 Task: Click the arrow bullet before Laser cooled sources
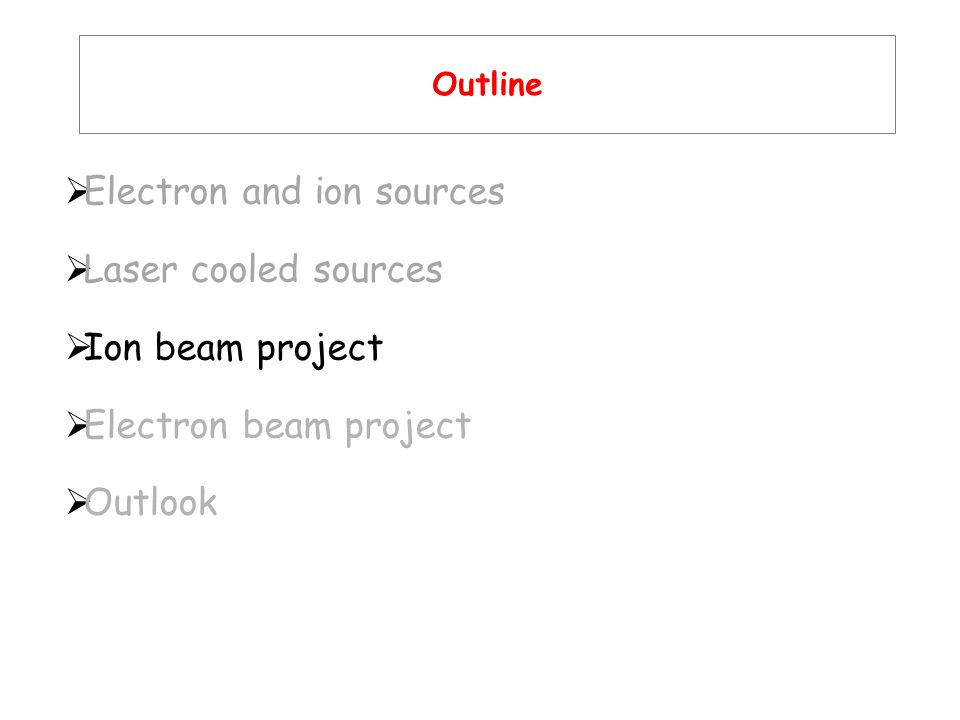[x=77, y=269]
